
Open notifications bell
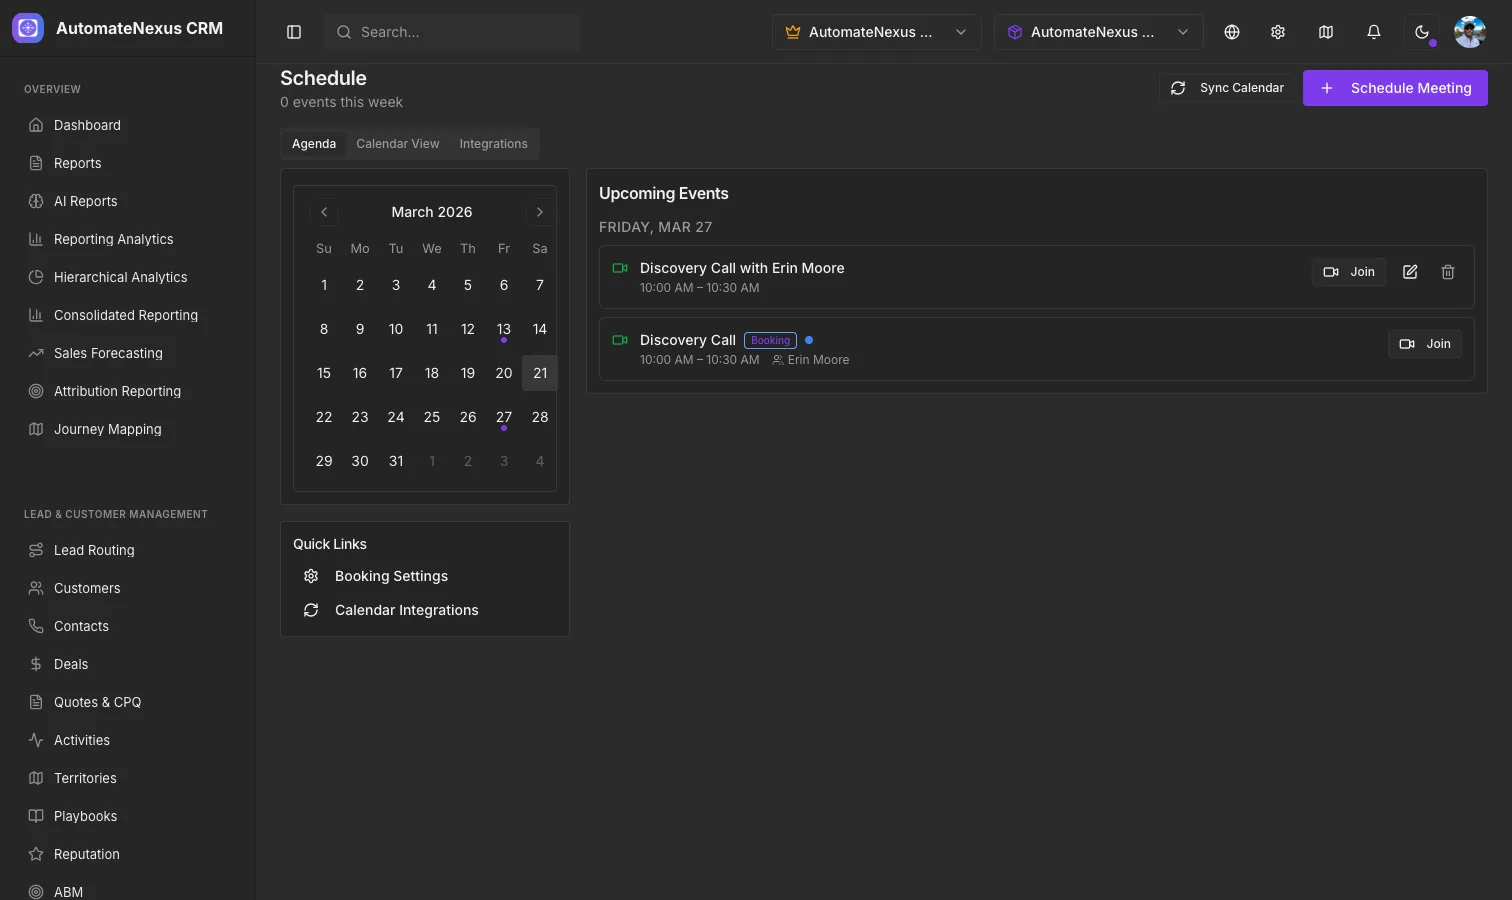click(x=1374, y=32)
